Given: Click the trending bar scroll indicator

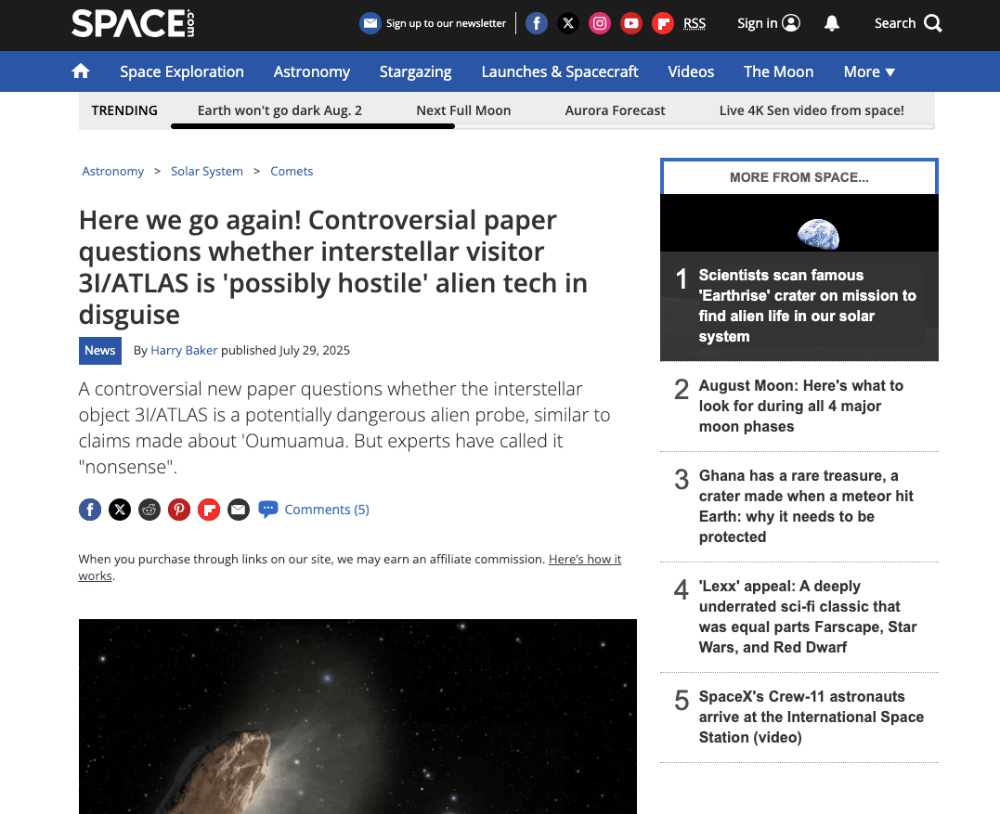Looking at the screenshot, I should (x=312, y=126).
